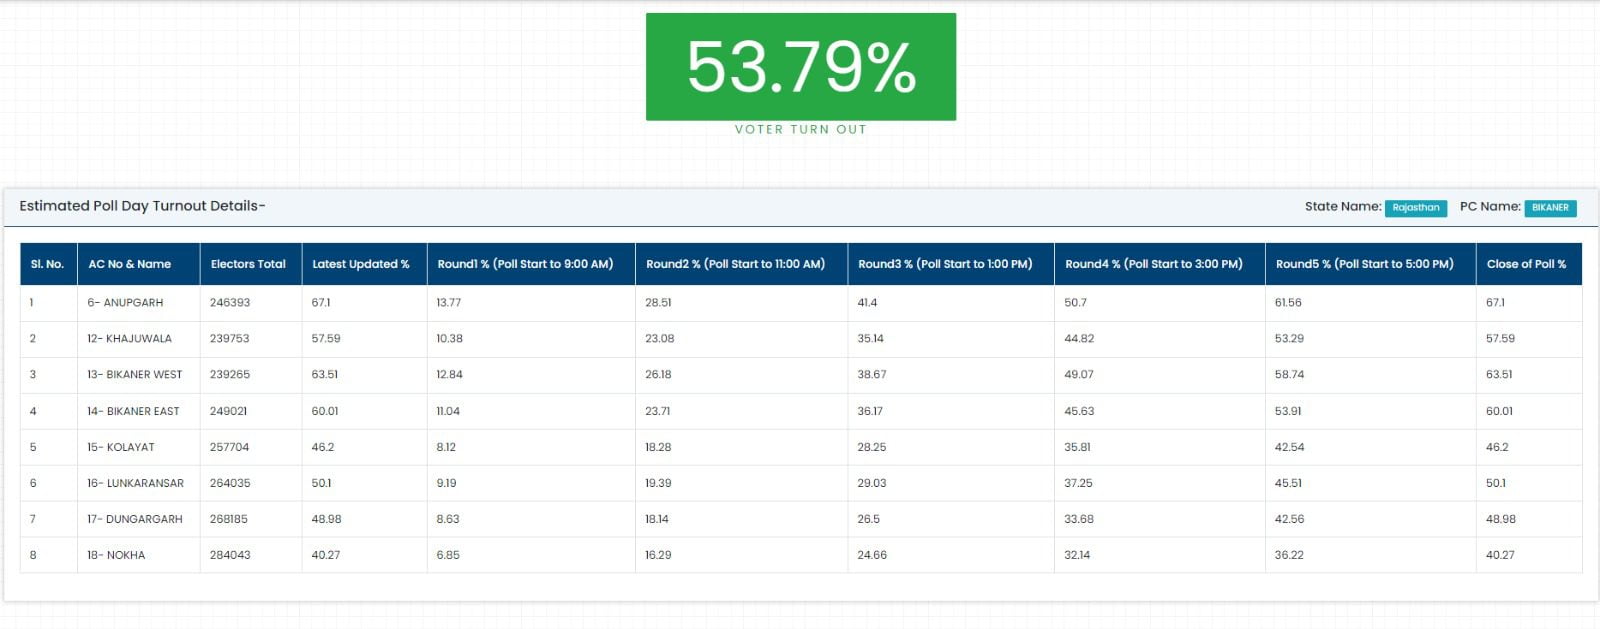
Task: Select the Round1 % column header
Action: point(525,264)
